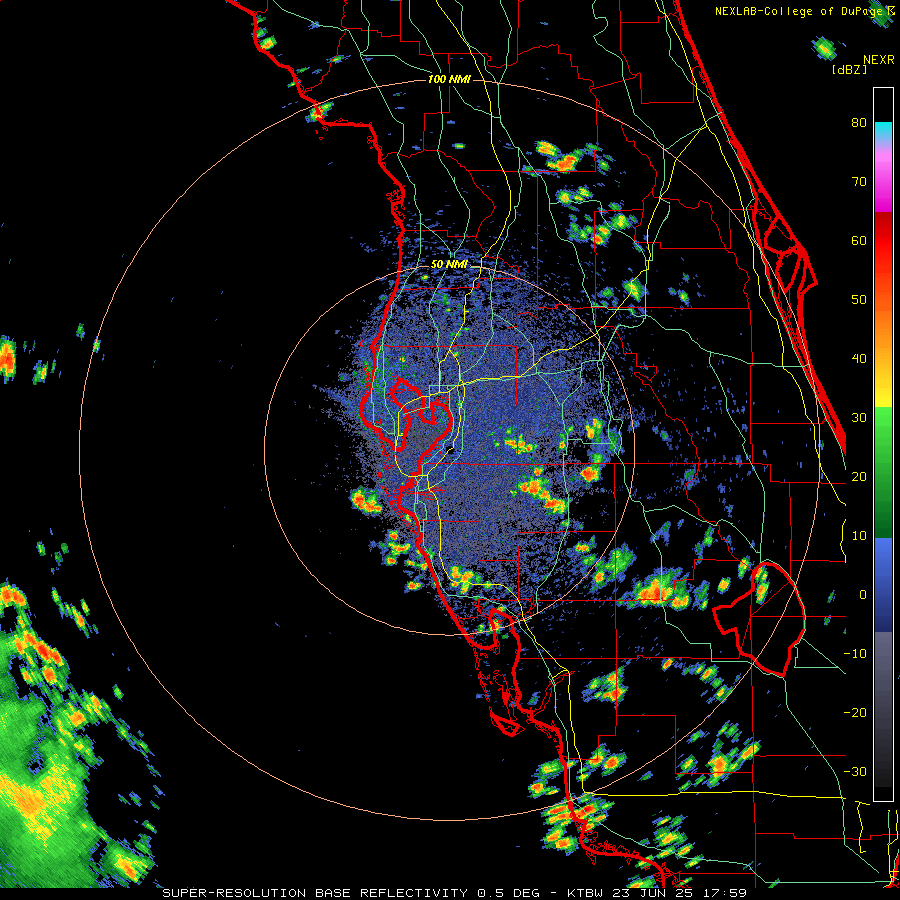The width and height of the screenshot is (900, 900).
Task: Select the 60 value on the dBZ scale
Action: [859, 240]
